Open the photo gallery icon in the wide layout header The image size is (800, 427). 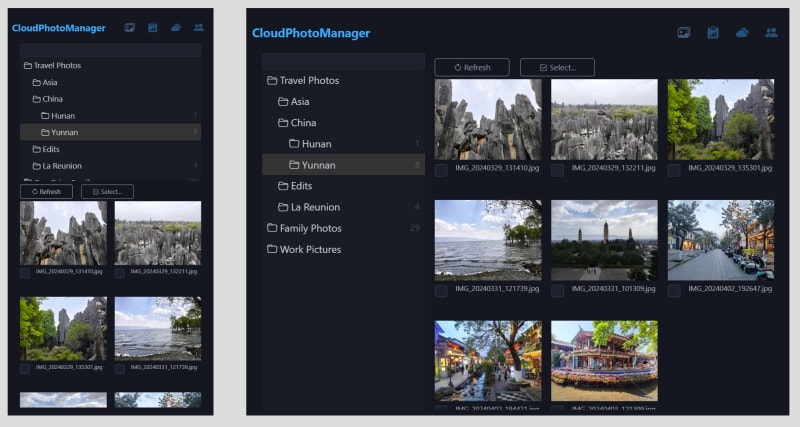pos(684,33)
